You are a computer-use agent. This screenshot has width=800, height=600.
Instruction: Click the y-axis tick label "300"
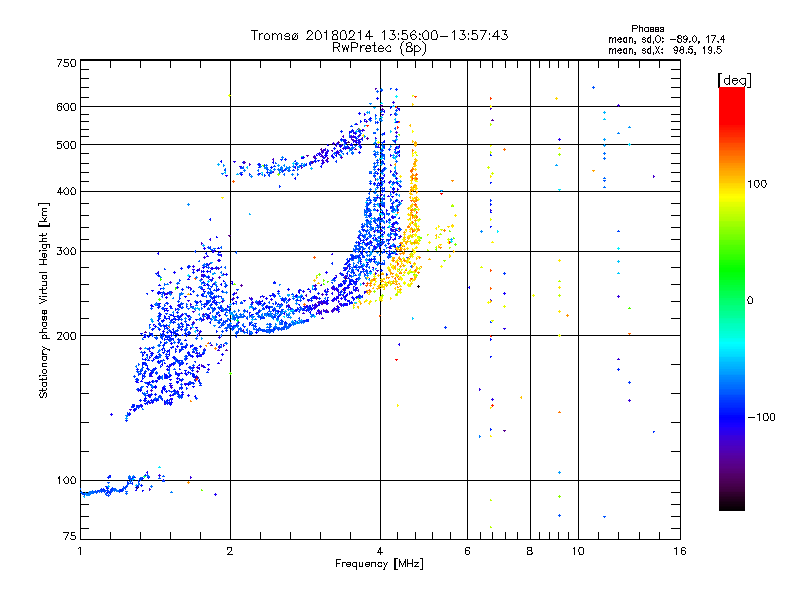66,252
